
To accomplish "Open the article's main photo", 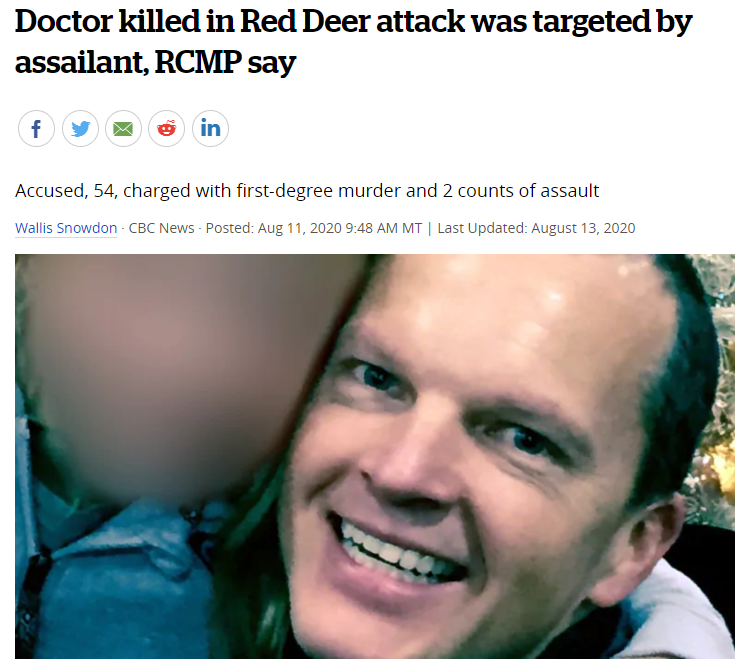I will pos(375,457).
